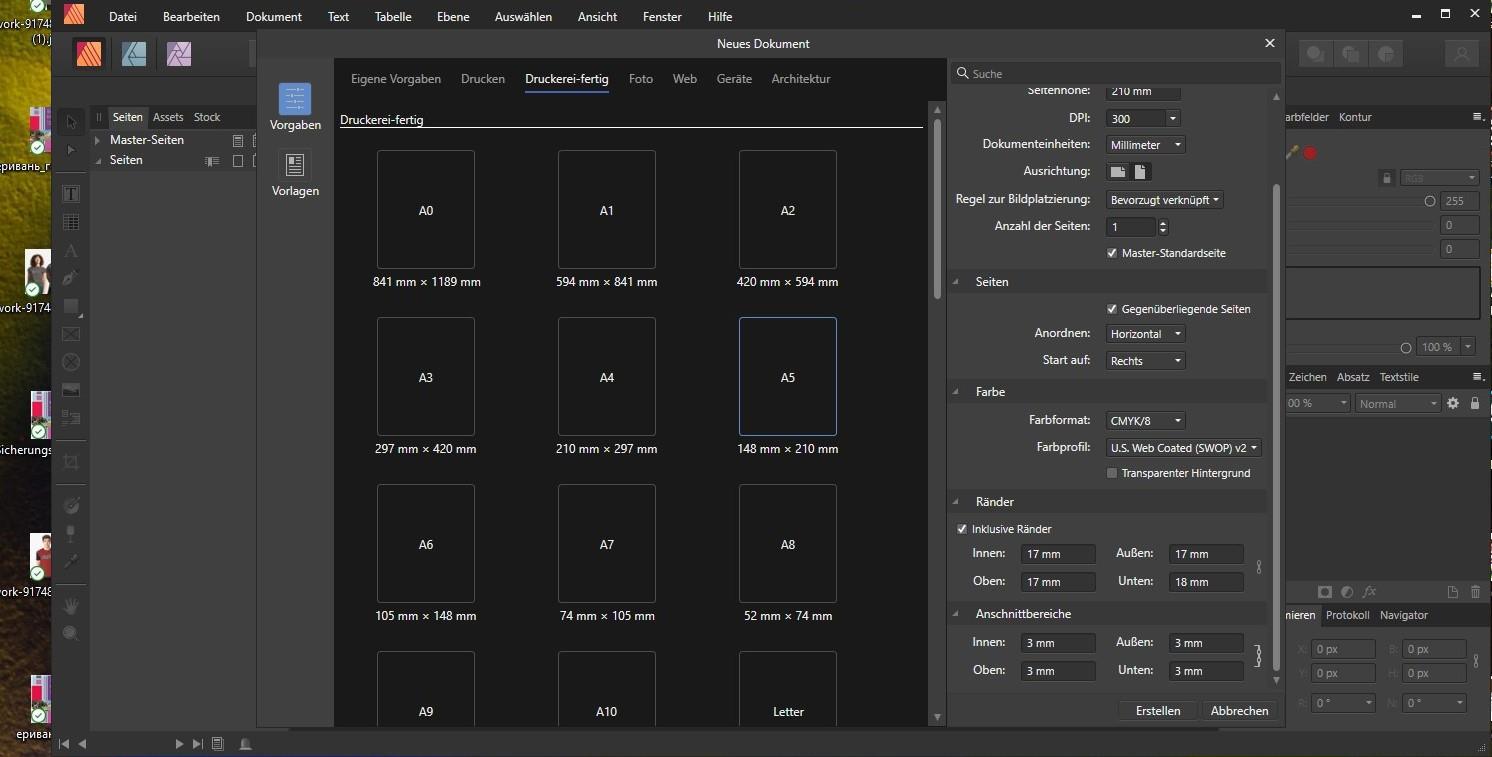
Task: Switch to the Designer persona icon
Action: (134, 54)
